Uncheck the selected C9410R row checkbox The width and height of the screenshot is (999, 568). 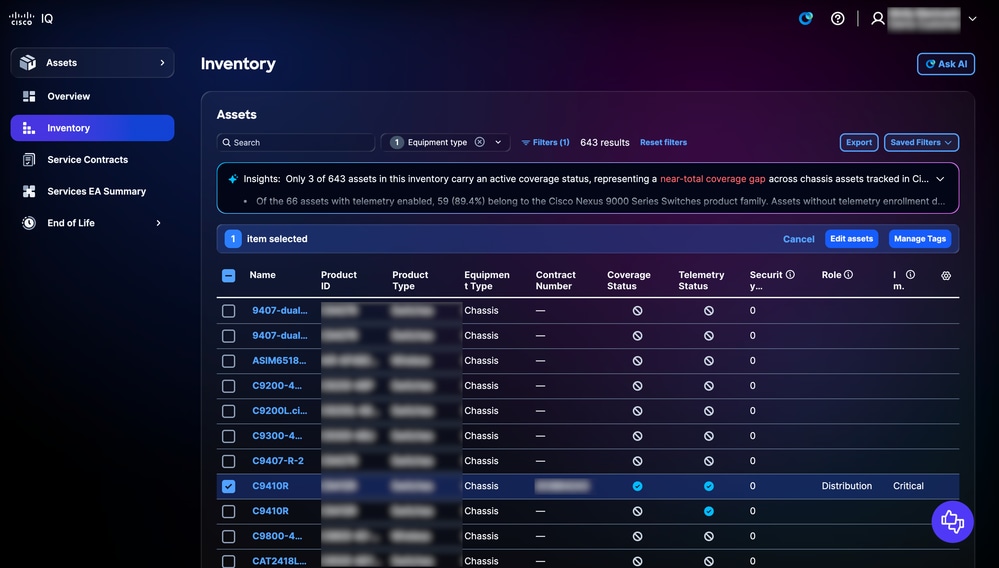pyautogui.click(x=228, y=486)
